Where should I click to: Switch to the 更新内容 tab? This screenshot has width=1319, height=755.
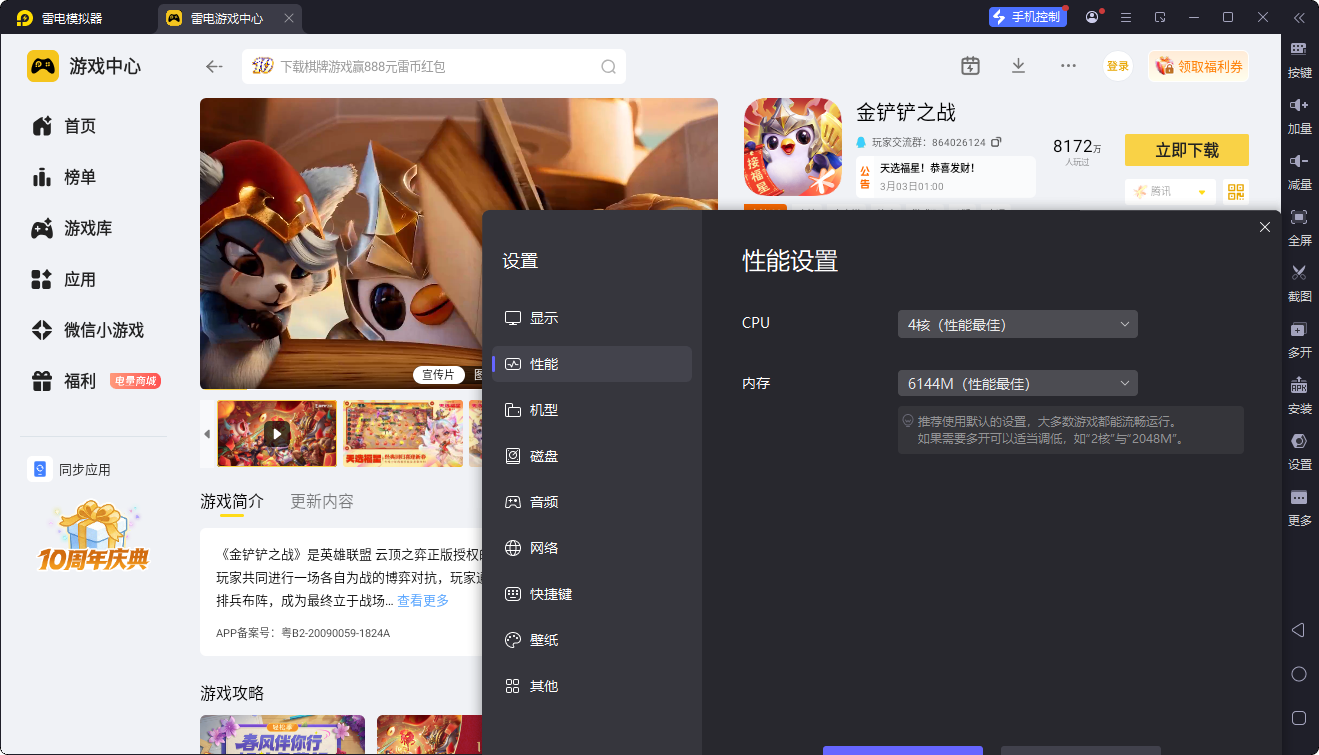(x=322, y=501)
